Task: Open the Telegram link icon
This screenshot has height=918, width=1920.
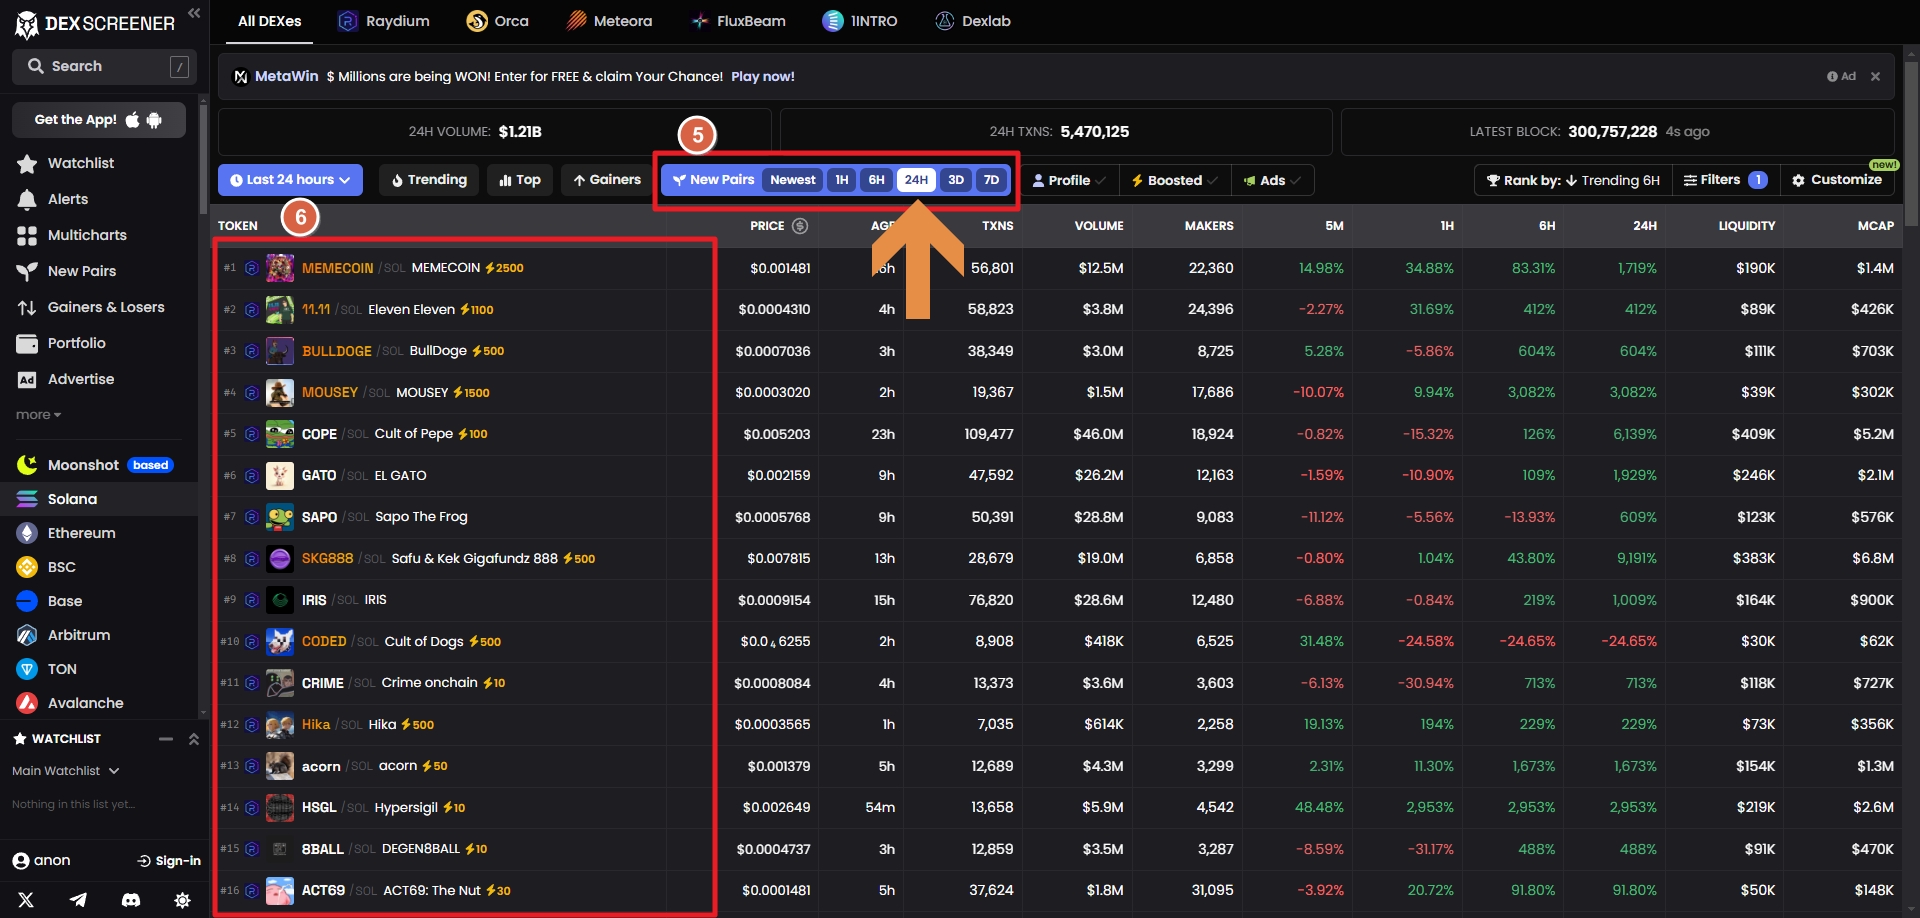Action: click(78, 900)
